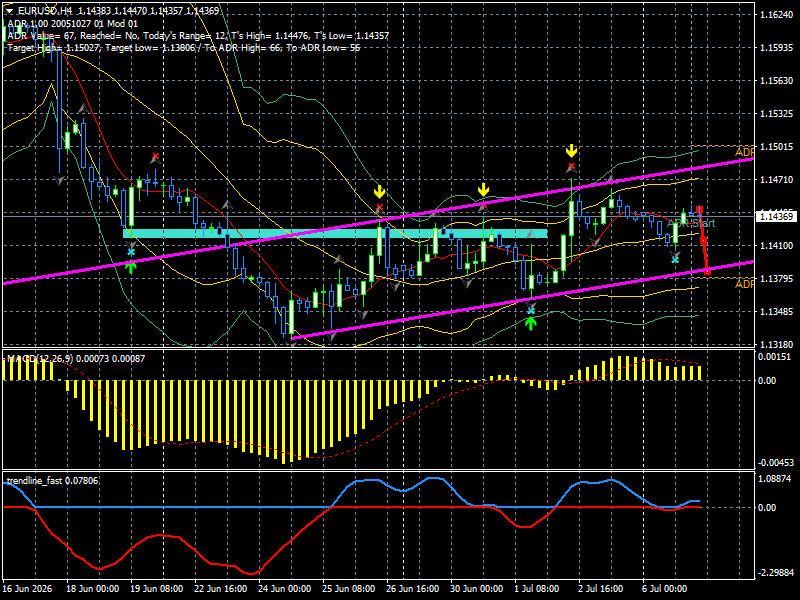Click the rightmost yellow down arrow signal
This screenshot has height=600, width=800.
571,151
